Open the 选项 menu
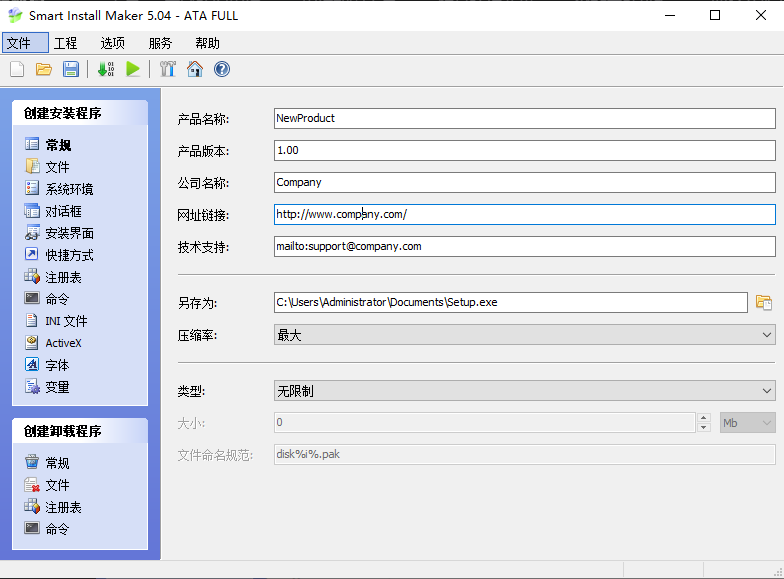The image size is (784, 579). pos(113,43)
